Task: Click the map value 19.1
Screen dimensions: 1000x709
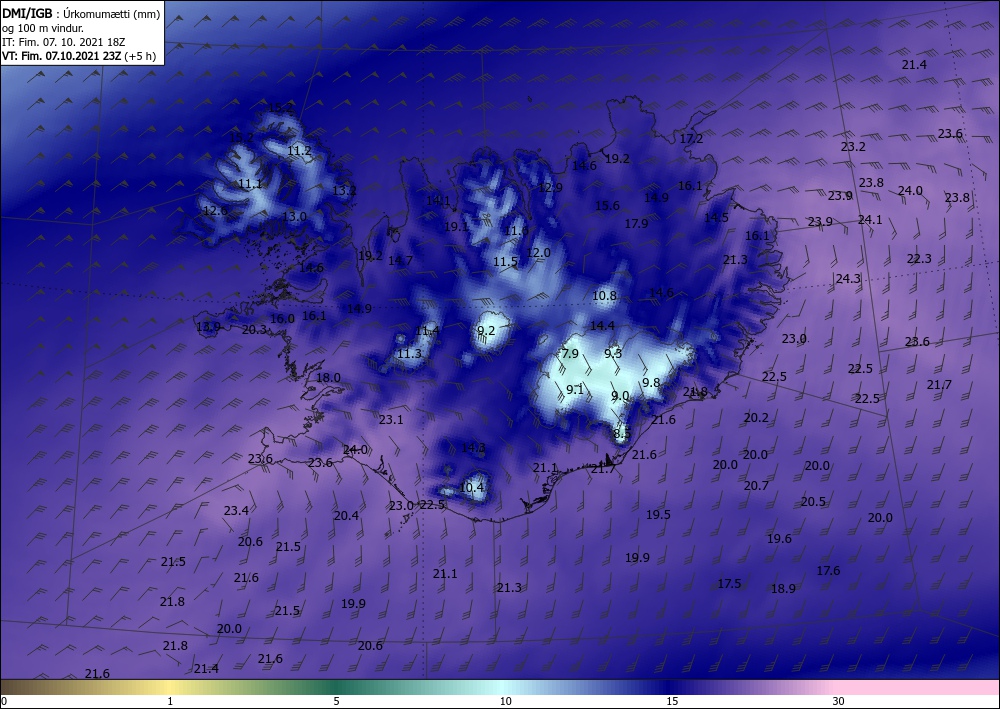Action: point(456,227)
